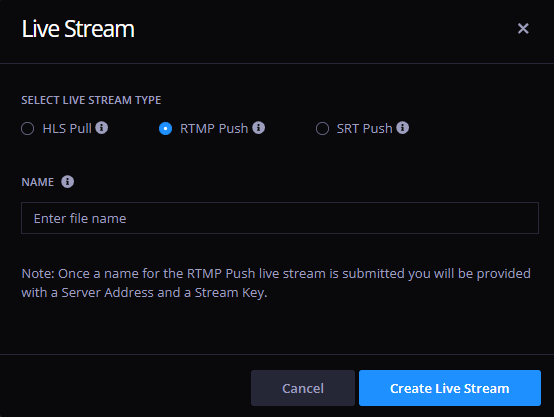Select the HLS Pull radio button
The height and width of the screenshot is (417, 554).
(28, 128)
